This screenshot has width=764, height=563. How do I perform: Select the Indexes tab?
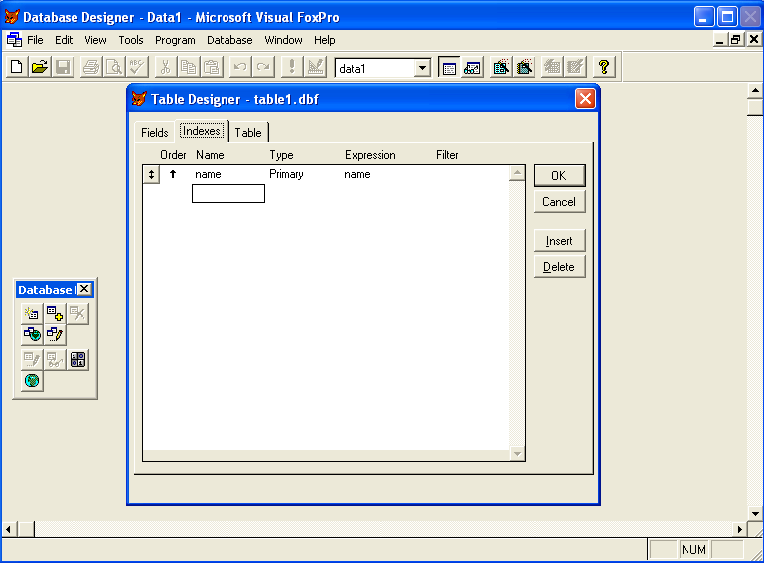[x=202, y=131]
